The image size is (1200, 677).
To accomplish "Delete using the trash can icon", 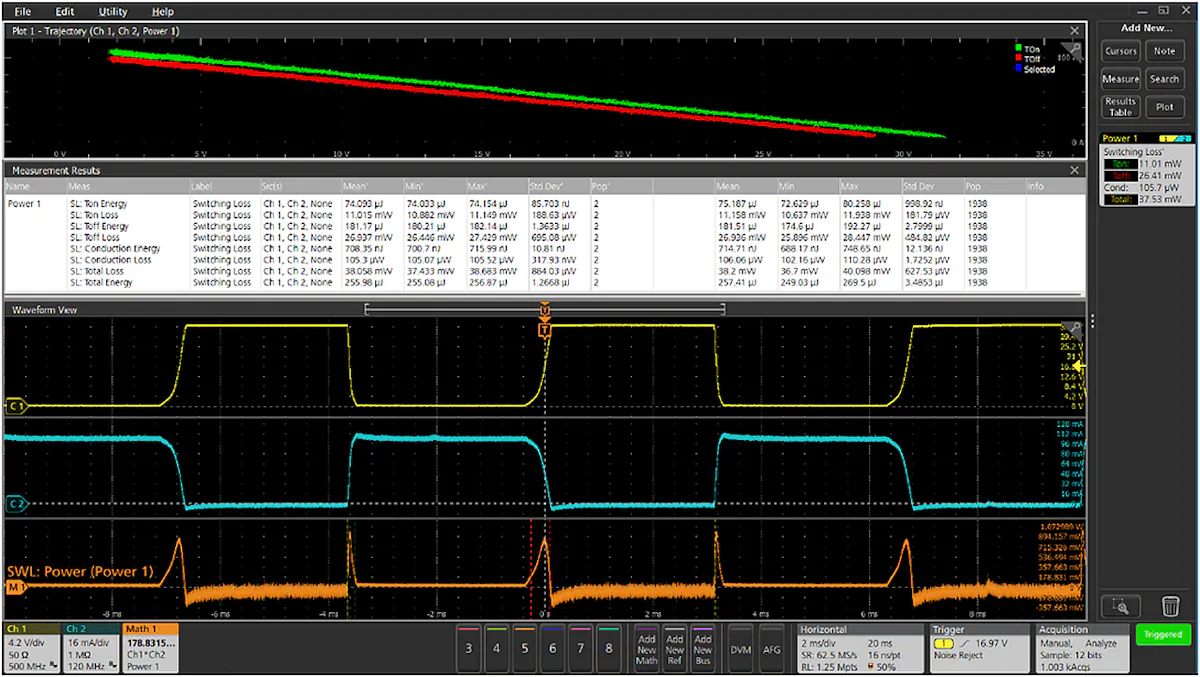I will pyautogui.click(x=1170, y=605).
